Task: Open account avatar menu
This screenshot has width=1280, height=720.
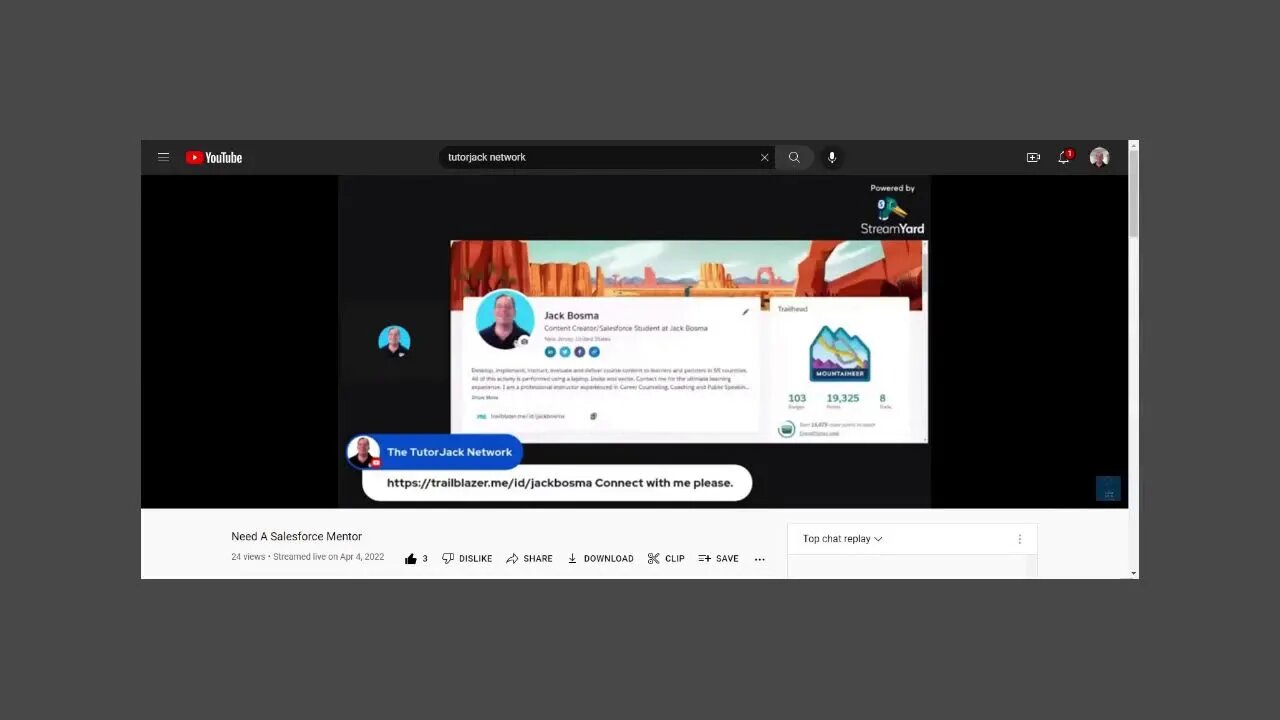Action: click(x=1099, y=157)
